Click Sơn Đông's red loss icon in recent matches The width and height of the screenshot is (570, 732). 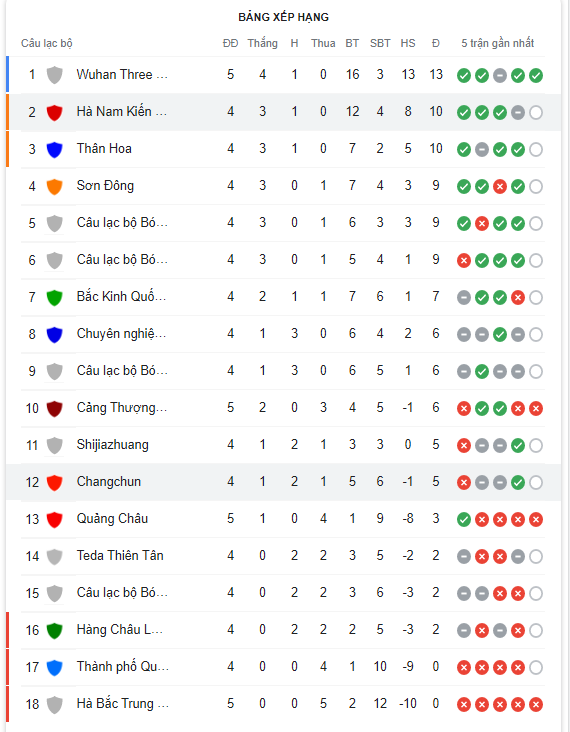(500, 187)
